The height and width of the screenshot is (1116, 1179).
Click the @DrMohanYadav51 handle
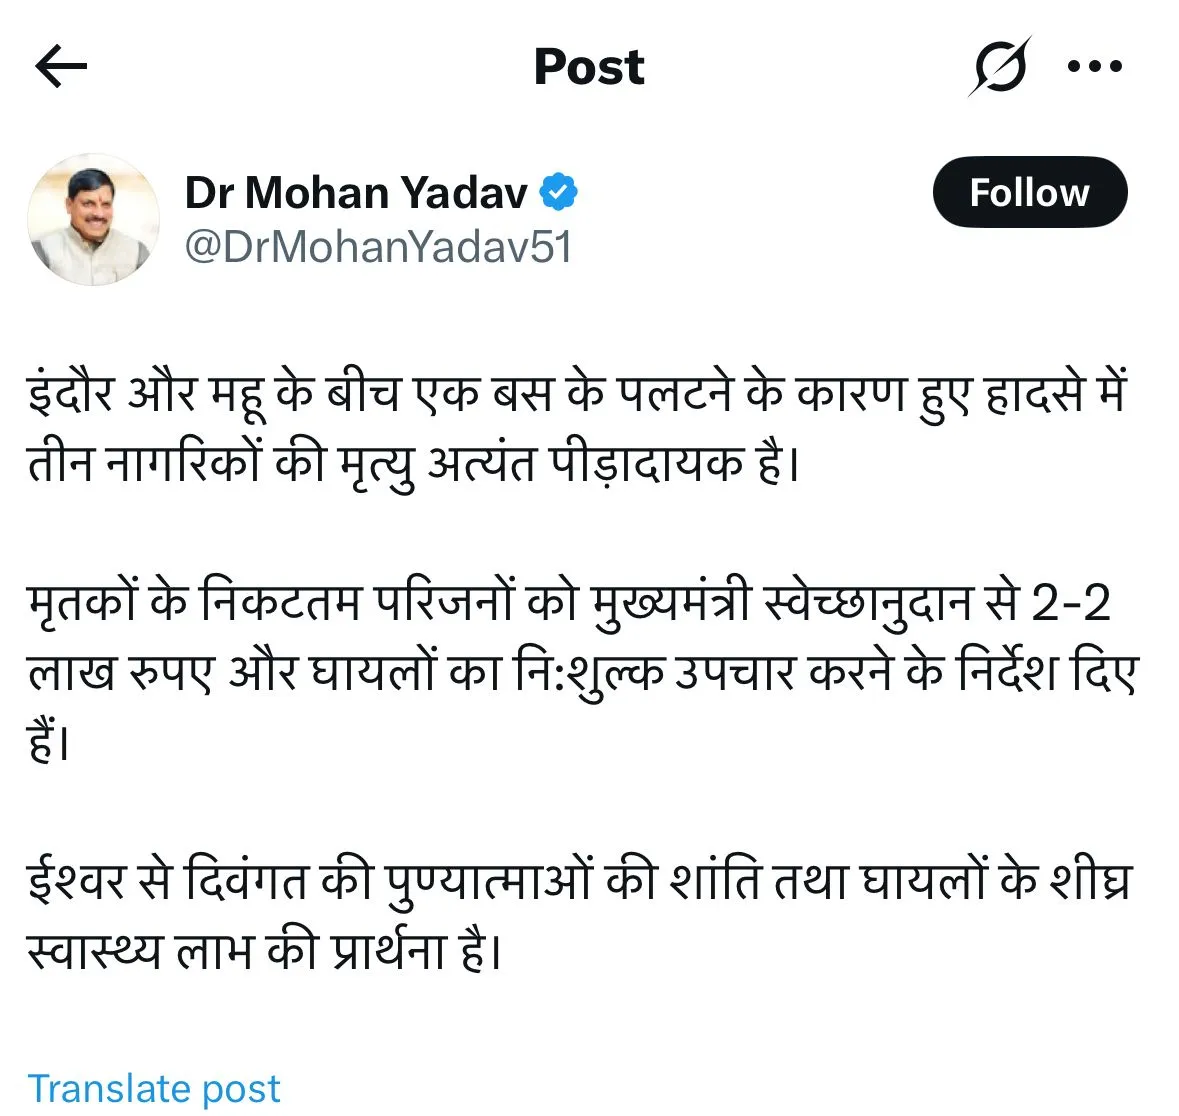pos(378,247)
